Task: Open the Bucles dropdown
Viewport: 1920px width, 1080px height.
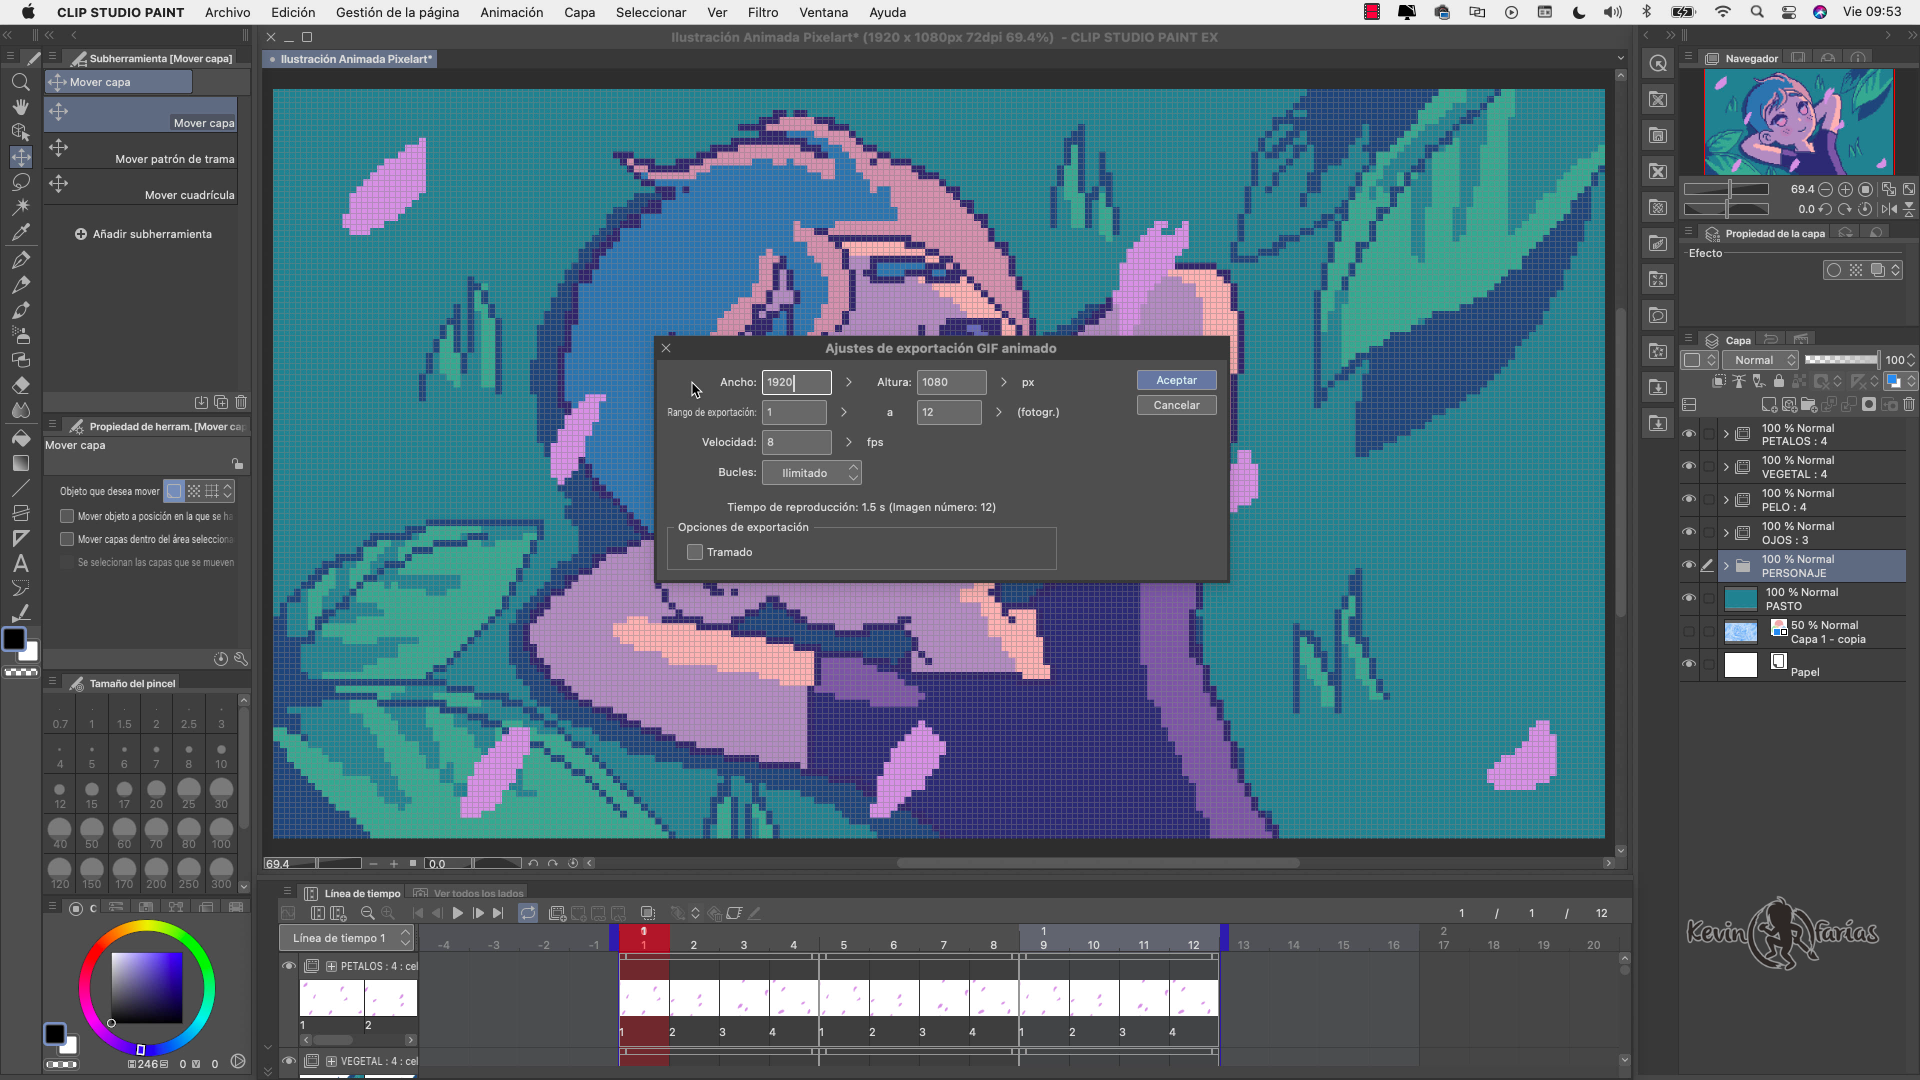Action: (811, 473)
